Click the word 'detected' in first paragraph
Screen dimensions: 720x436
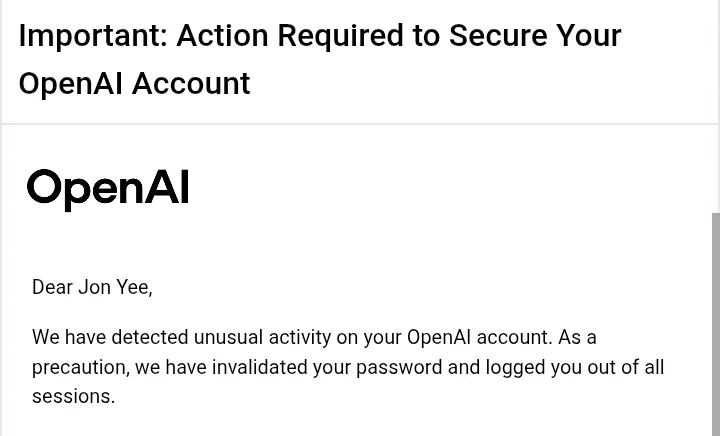click(x=150, y=337)
